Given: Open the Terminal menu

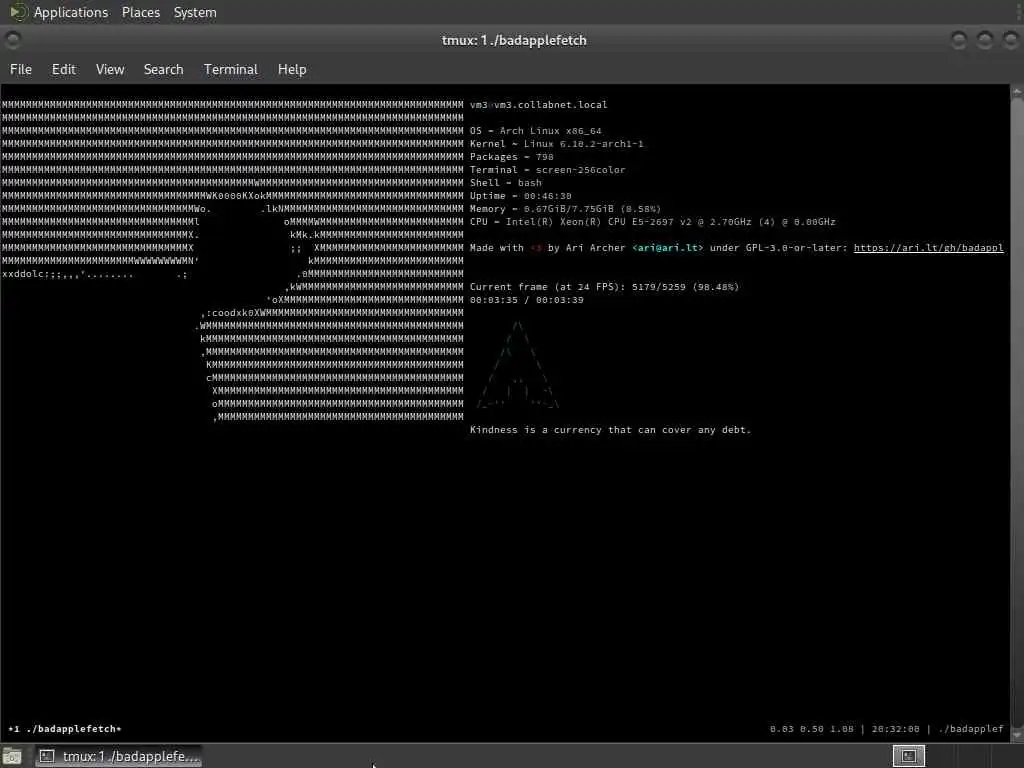Looking at the screenshot, I should (231, 69).
